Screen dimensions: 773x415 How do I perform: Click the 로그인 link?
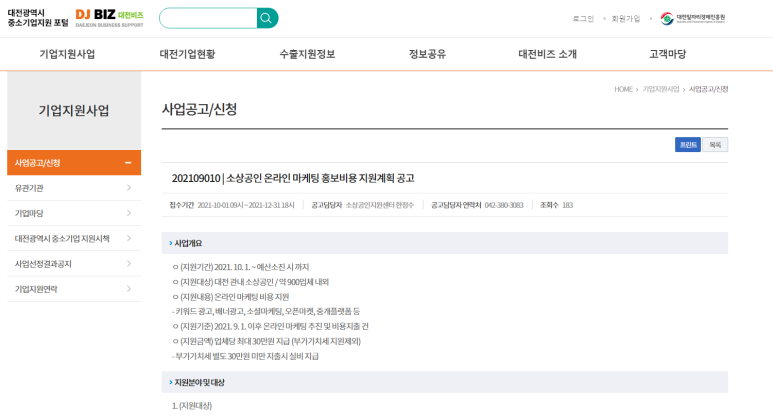point(583,19)
